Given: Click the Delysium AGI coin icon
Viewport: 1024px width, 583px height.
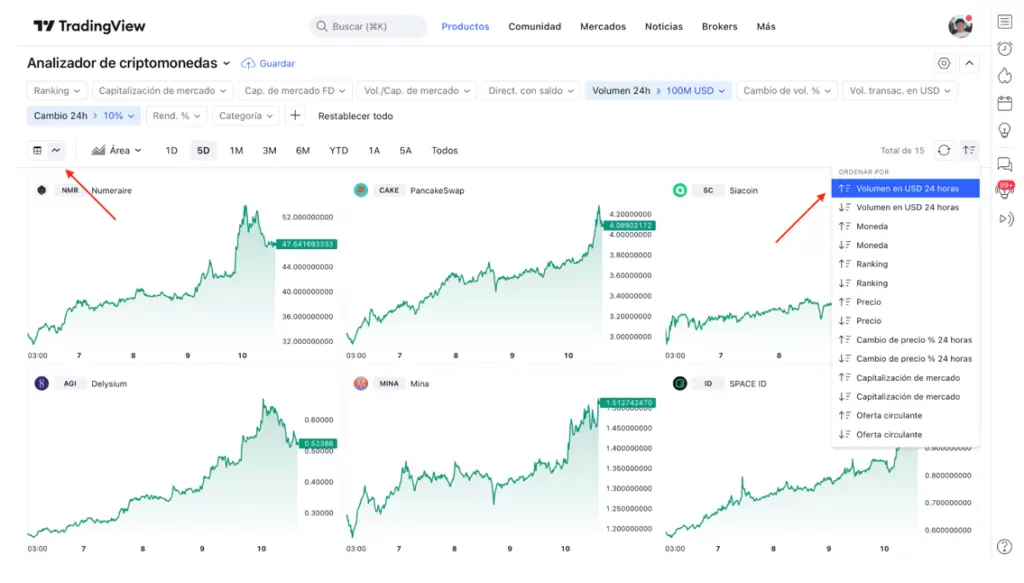Looking at the screenshot, I should click(x=42, y=383).
